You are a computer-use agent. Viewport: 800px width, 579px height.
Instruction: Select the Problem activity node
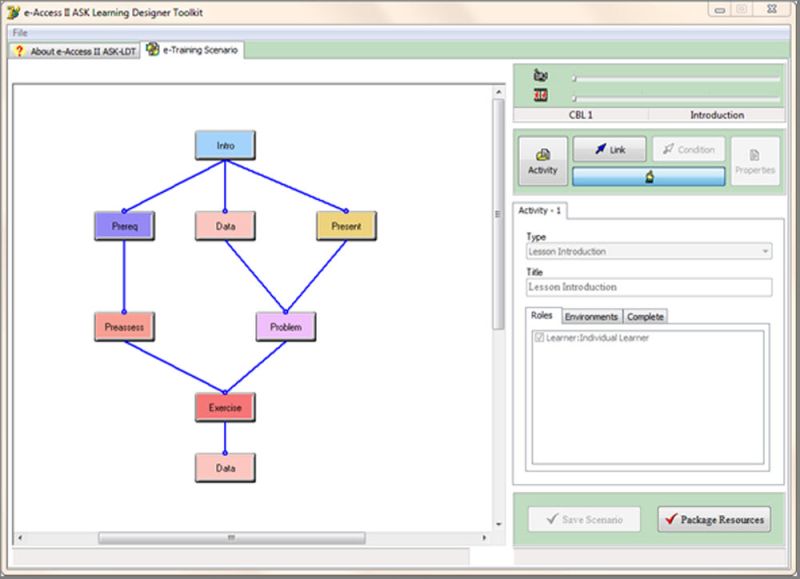(285, 327)
